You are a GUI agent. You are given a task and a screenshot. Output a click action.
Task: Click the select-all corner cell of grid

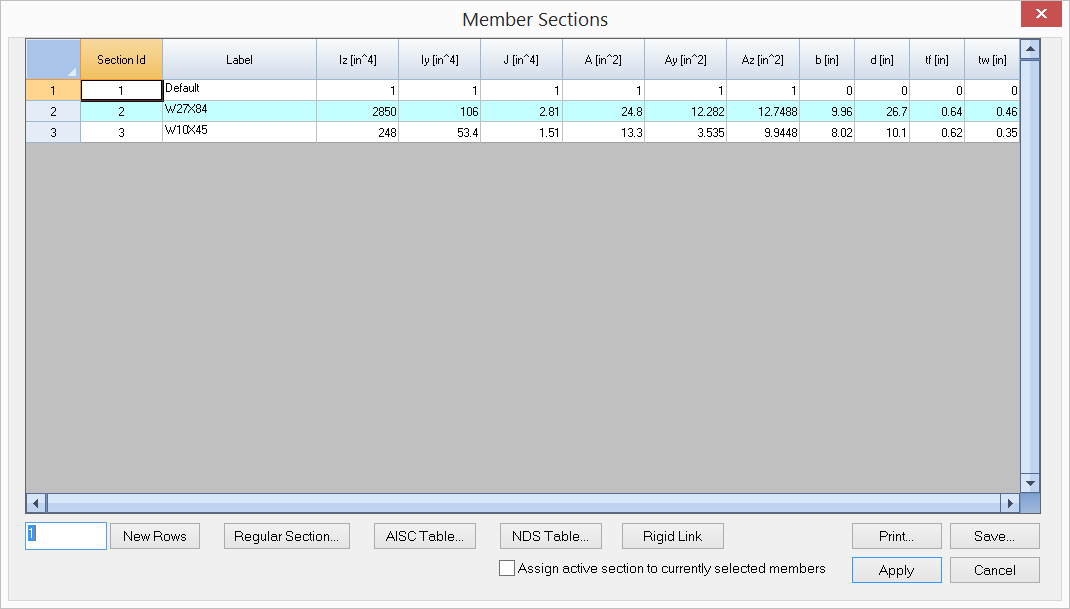(x=53, y=60)
